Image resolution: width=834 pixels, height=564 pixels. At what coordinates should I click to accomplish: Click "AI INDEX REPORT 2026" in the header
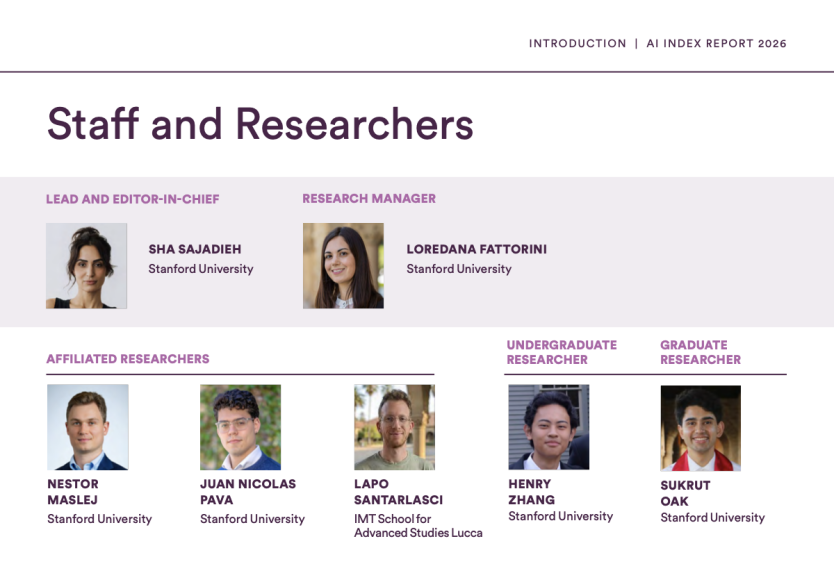click(716, 44)
